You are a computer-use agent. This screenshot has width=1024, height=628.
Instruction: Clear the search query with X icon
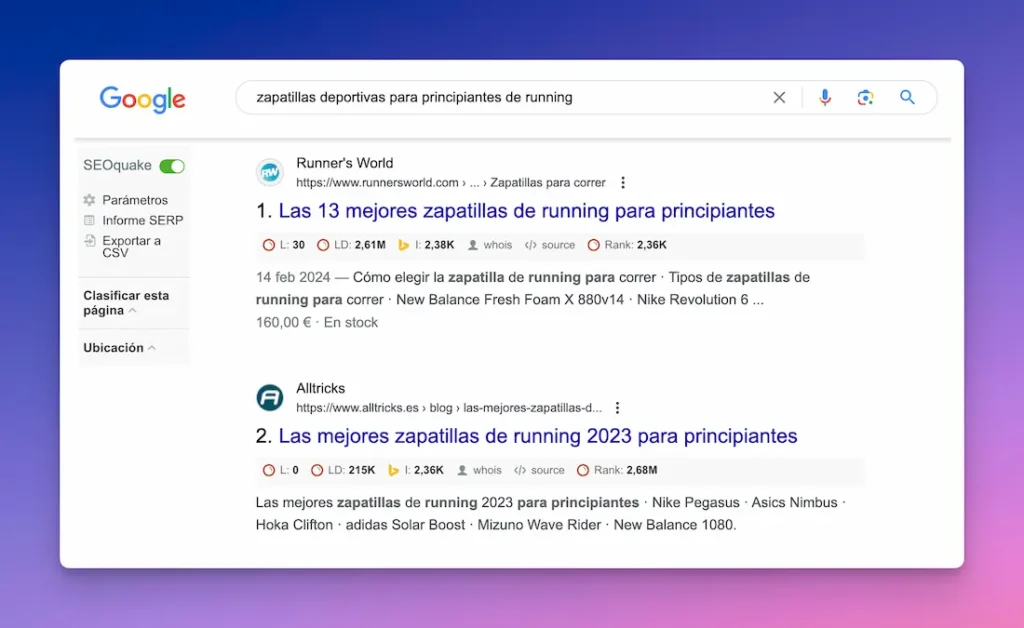[x=779, y=98]
